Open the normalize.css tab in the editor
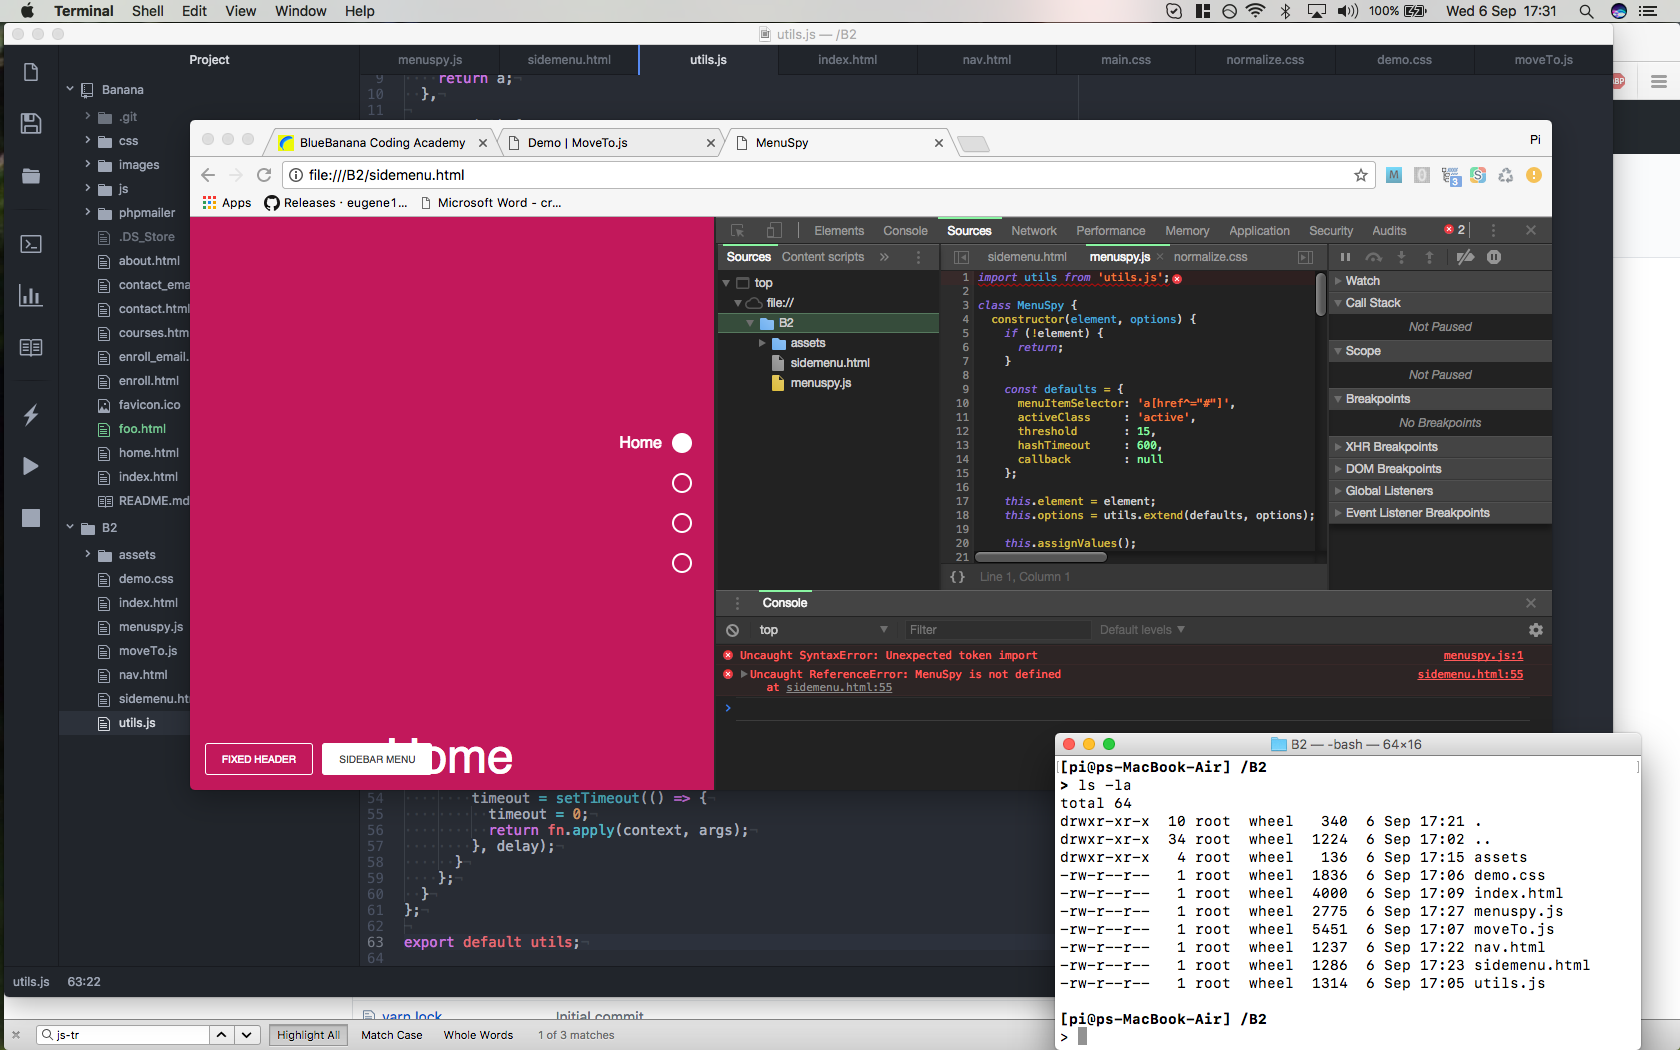 pos(1265,60)
